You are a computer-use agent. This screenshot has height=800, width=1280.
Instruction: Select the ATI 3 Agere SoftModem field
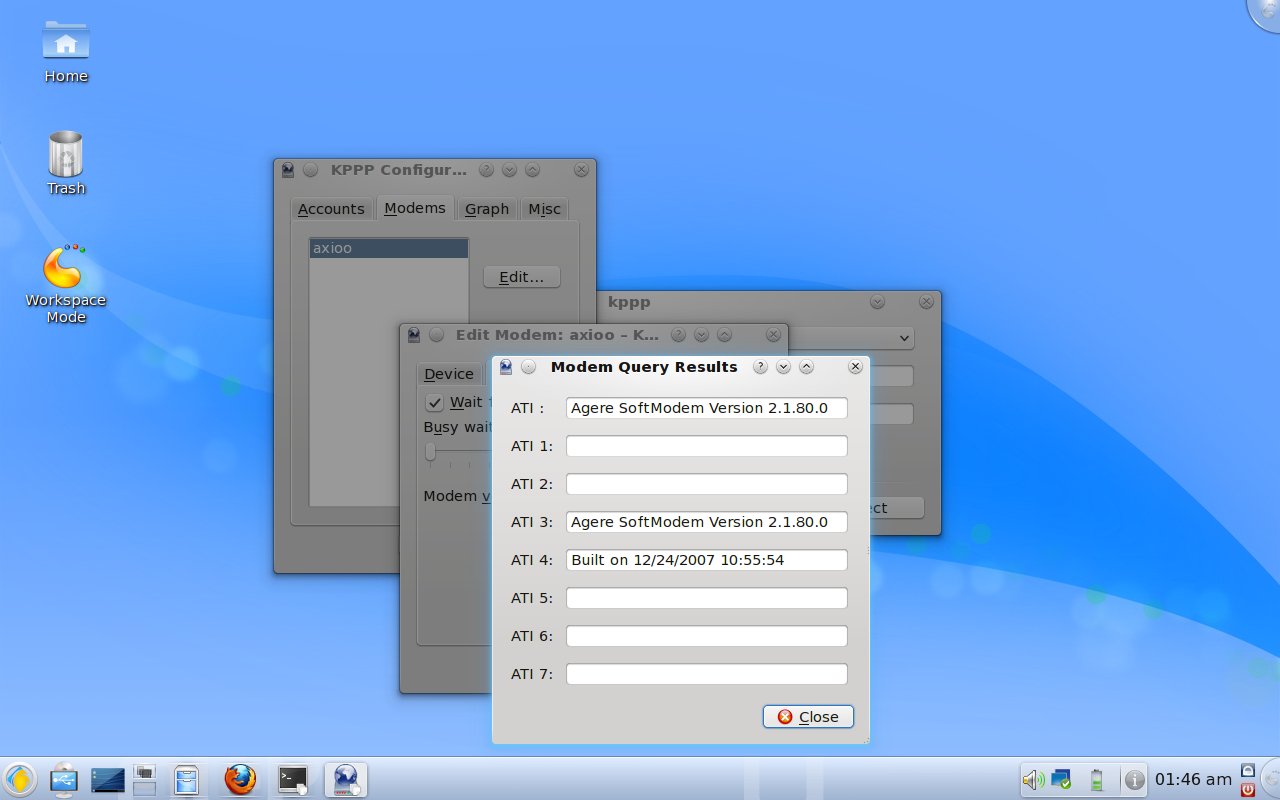[x=706, y=522]
